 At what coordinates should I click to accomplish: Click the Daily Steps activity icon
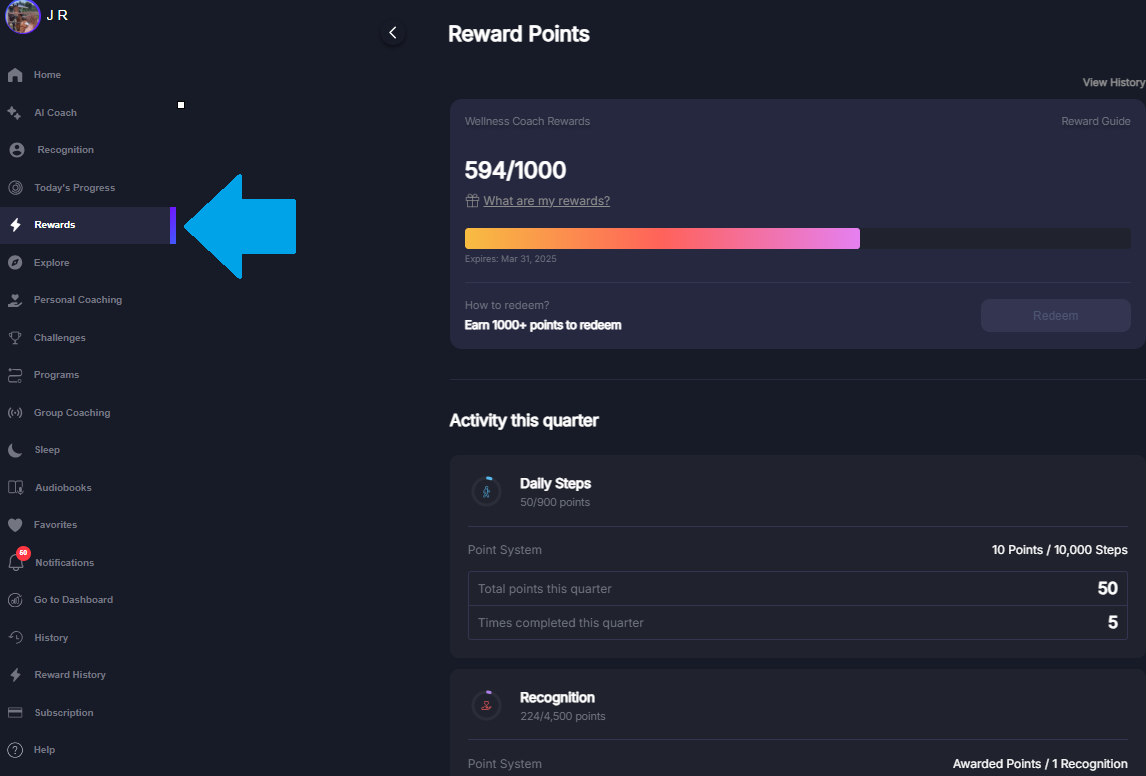click(x=487, y=491)
